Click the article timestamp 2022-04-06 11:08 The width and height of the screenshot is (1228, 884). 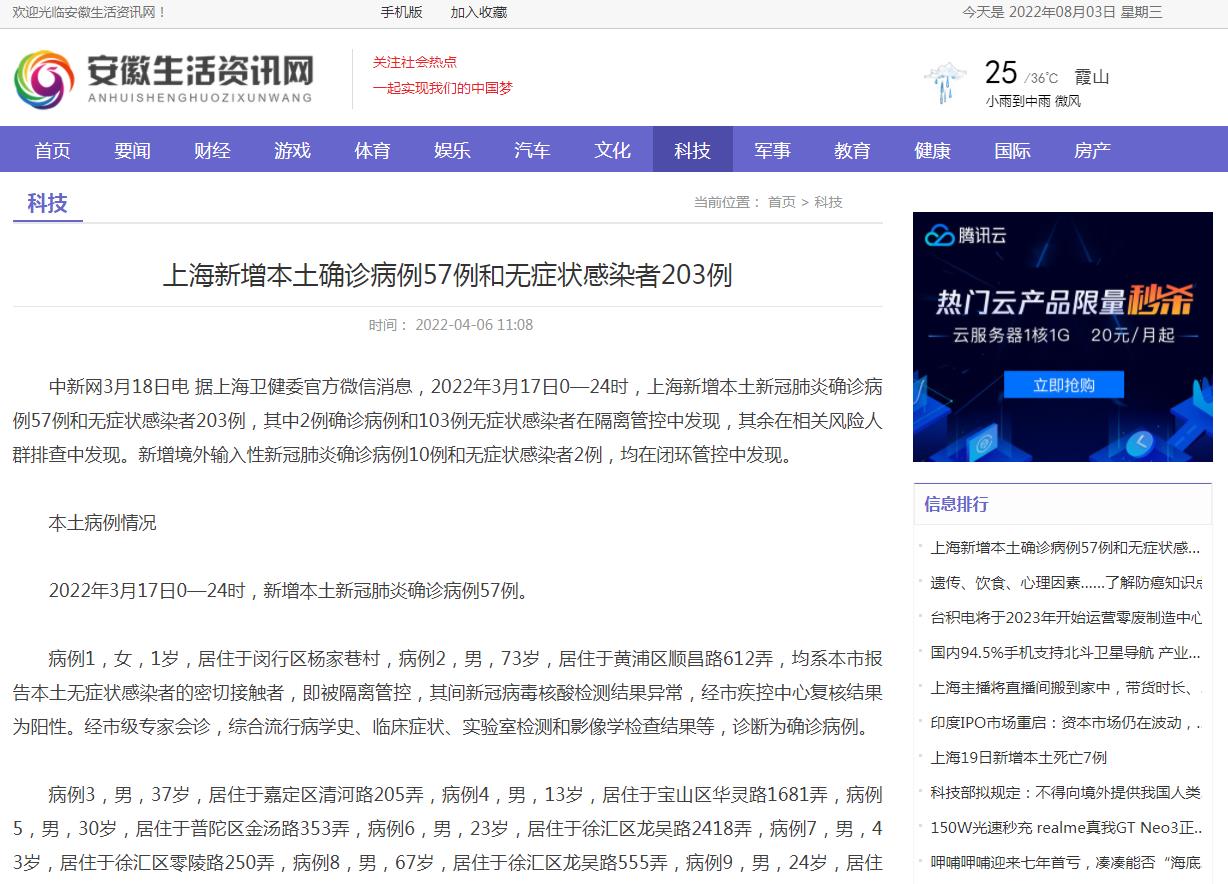[x=474, y=325]
